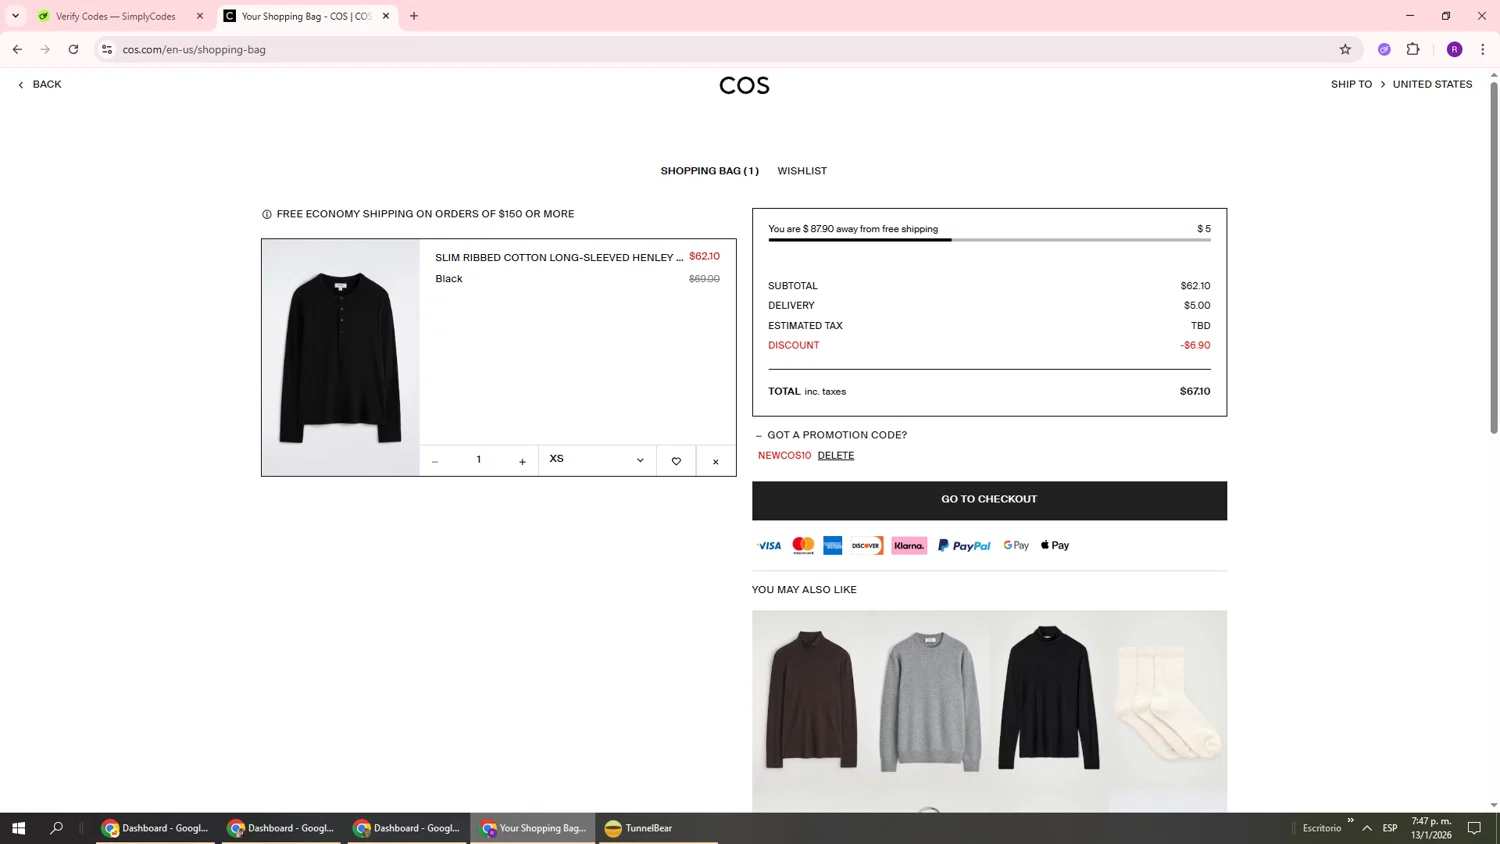The width and height of the screenshot is (1500, 844).
Task: Click the Discover payment icon
Action: coord(866,545)
